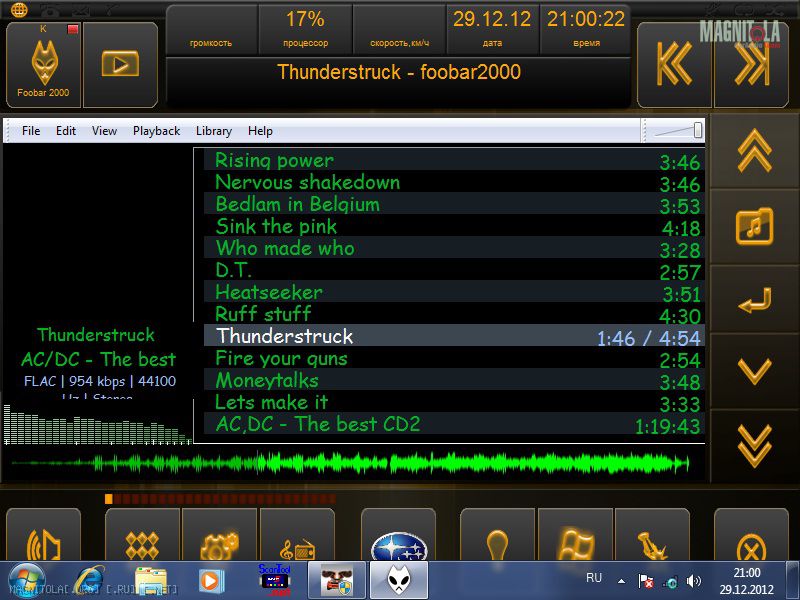800x600 pixels.
Task: Open the radio with treble clef tile
Action: (297, 535)
